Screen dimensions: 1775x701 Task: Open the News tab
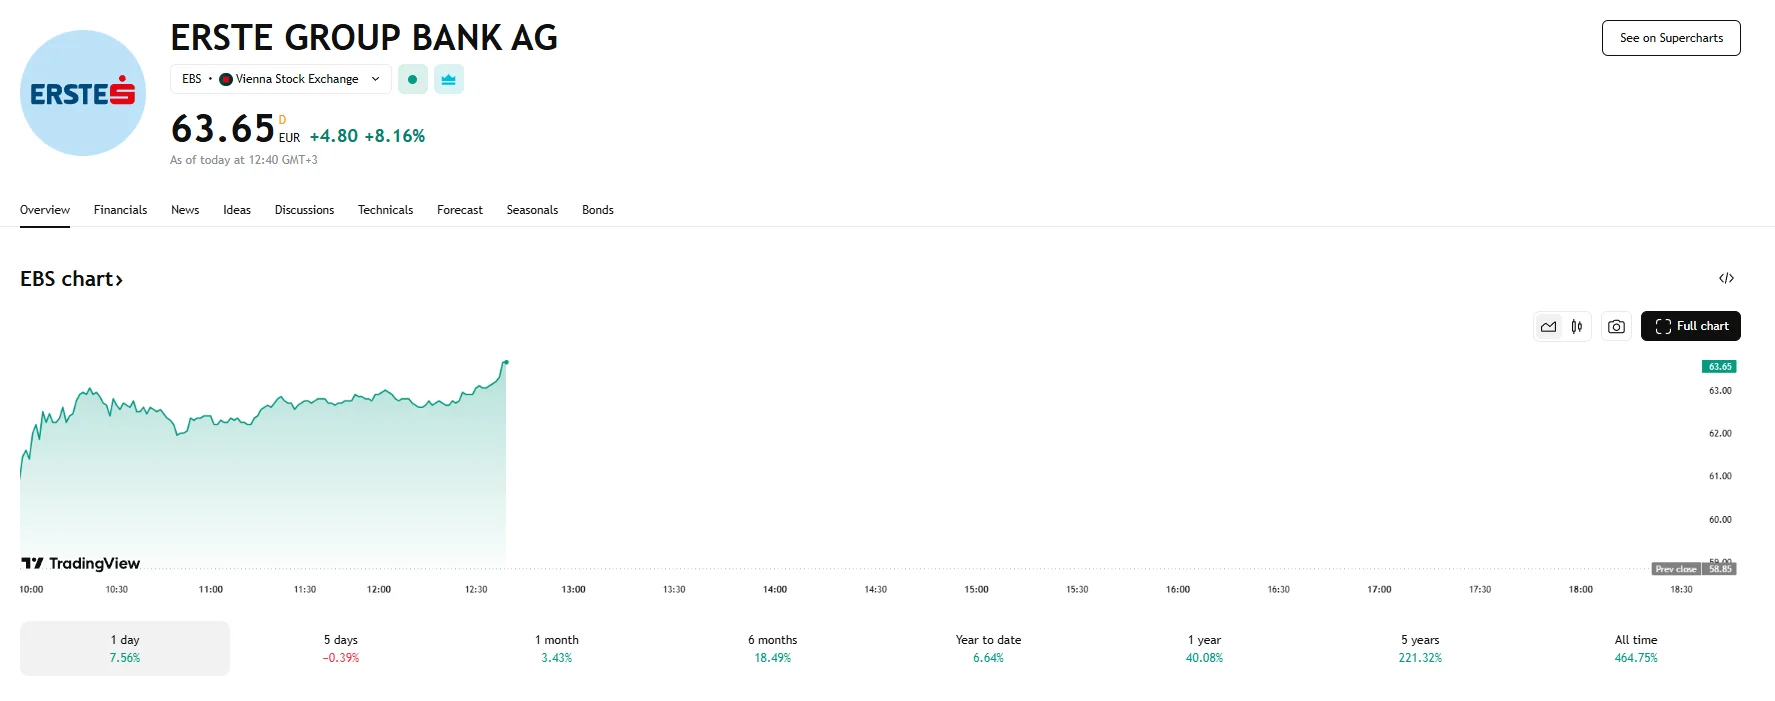click(x=185, y=210)
